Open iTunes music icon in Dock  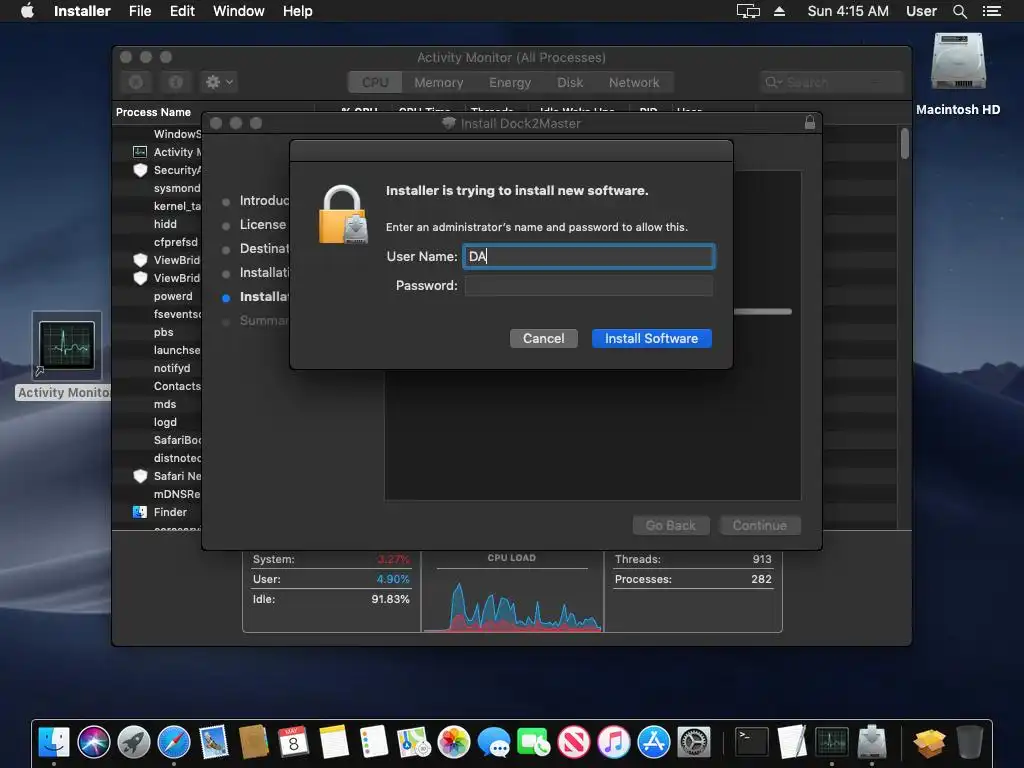[613, 743]
